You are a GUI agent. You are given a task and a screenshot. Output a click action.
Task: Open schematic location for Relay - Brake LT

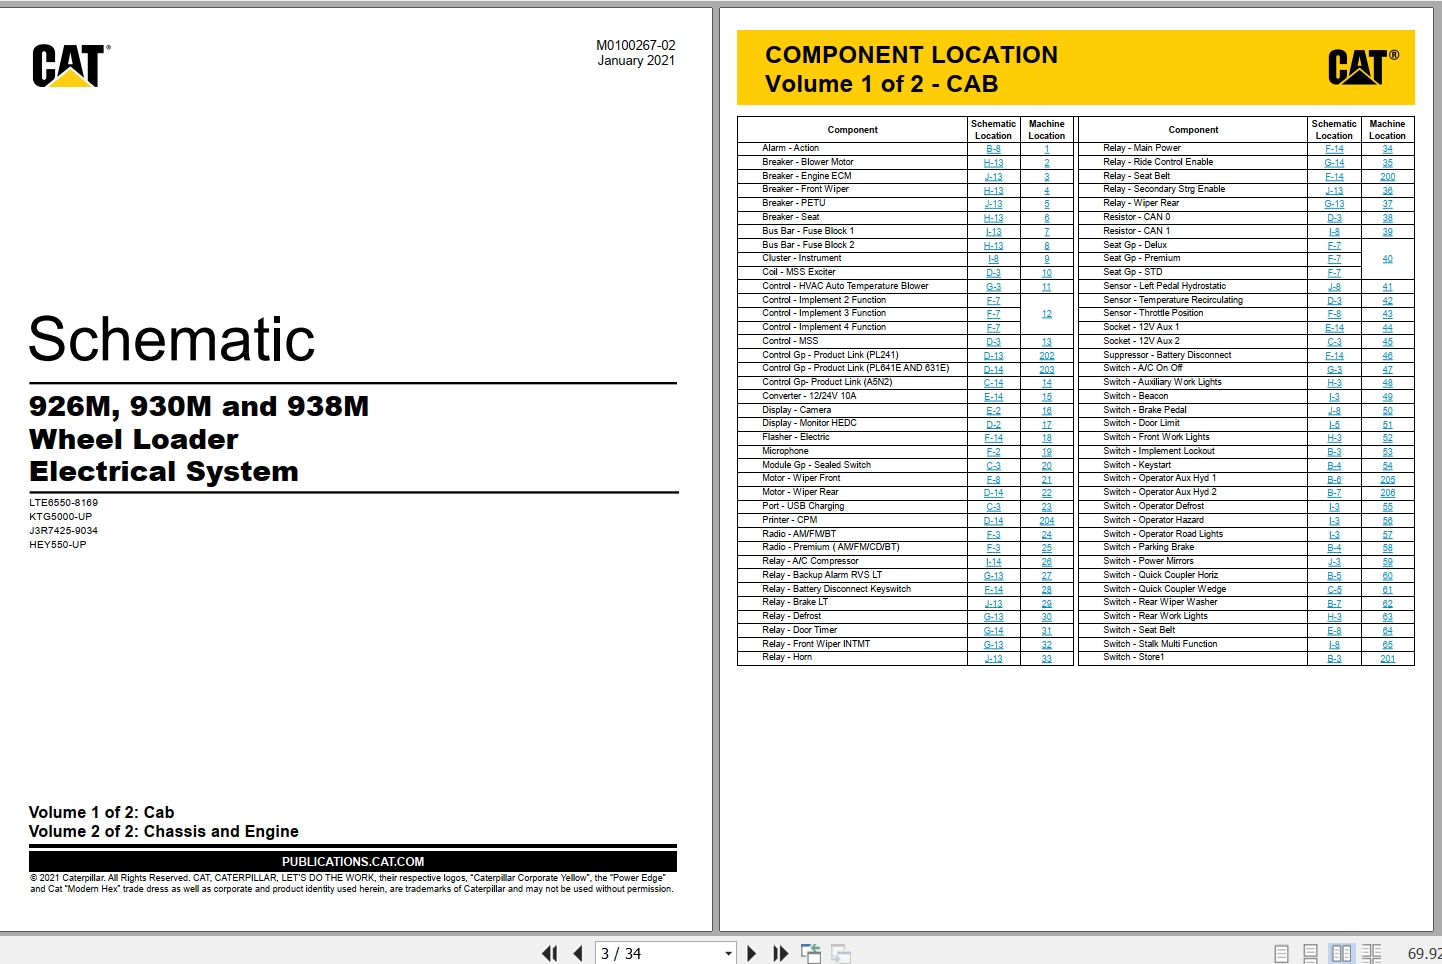click(993, 604)
